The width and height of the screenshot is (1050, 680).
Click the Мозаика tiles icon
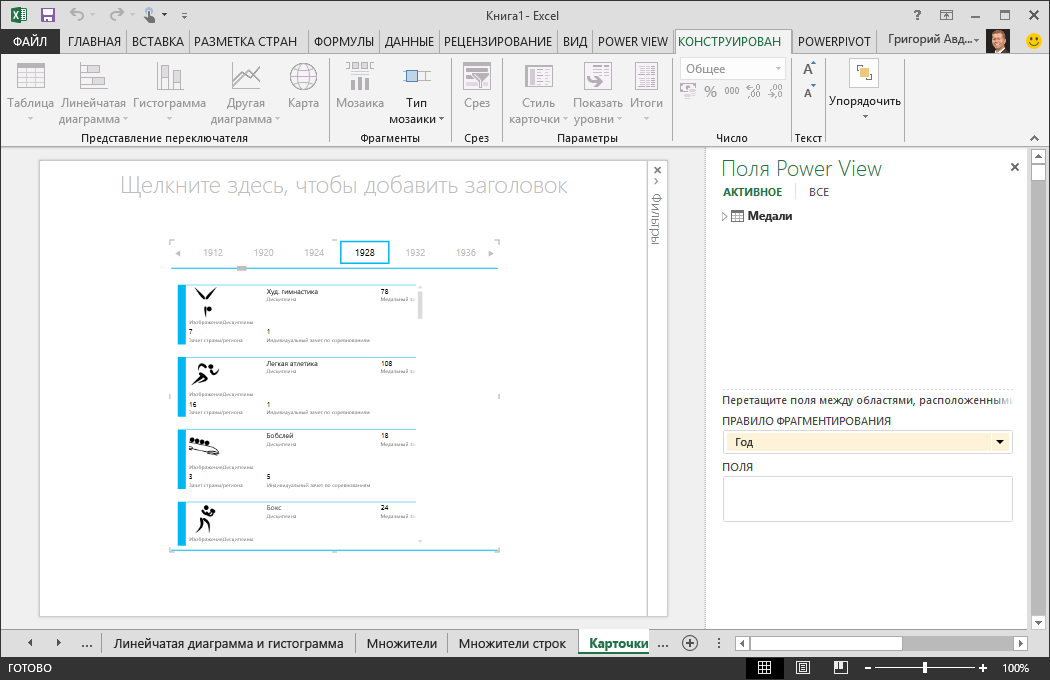click(360, 77)
